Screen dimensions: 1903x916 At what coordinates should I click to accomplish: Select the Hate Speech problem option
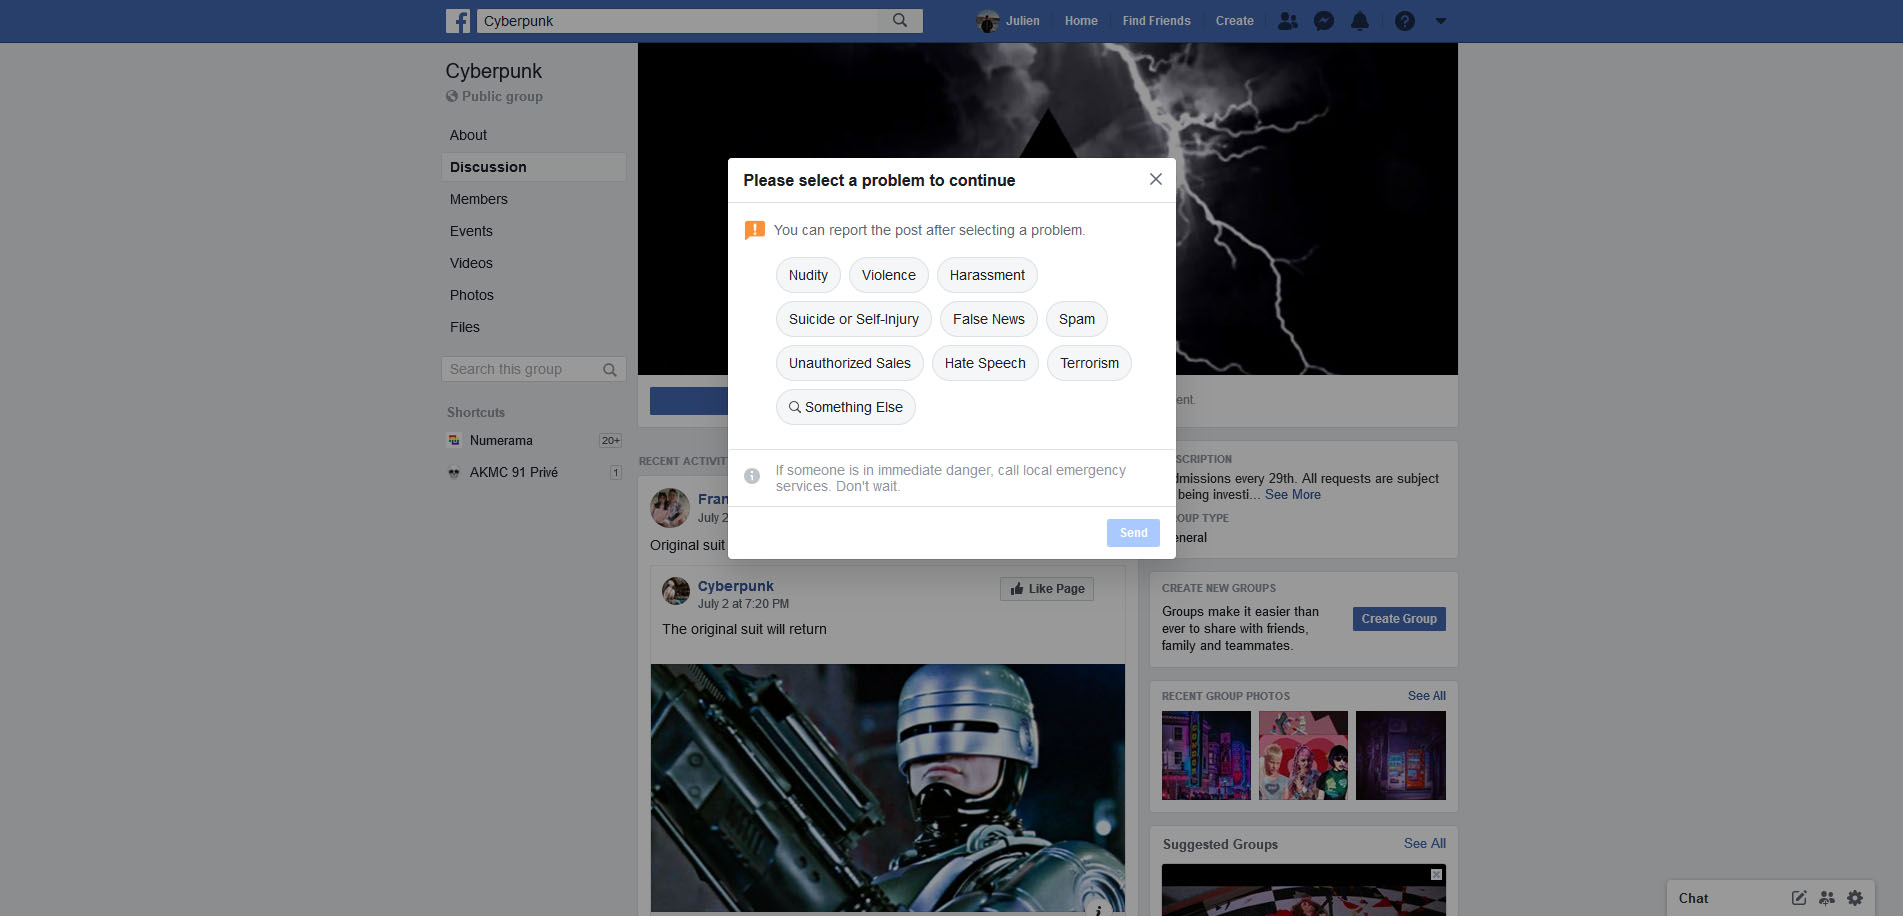[985, 363]
